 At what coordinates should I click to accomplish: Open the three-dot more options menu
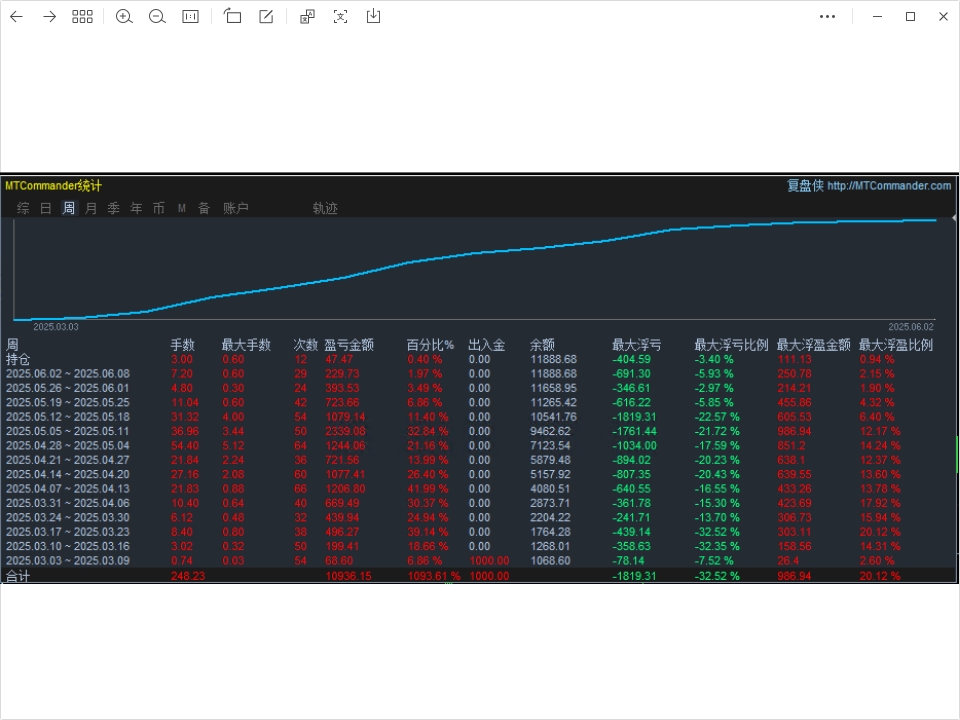[x=827, y=17]
